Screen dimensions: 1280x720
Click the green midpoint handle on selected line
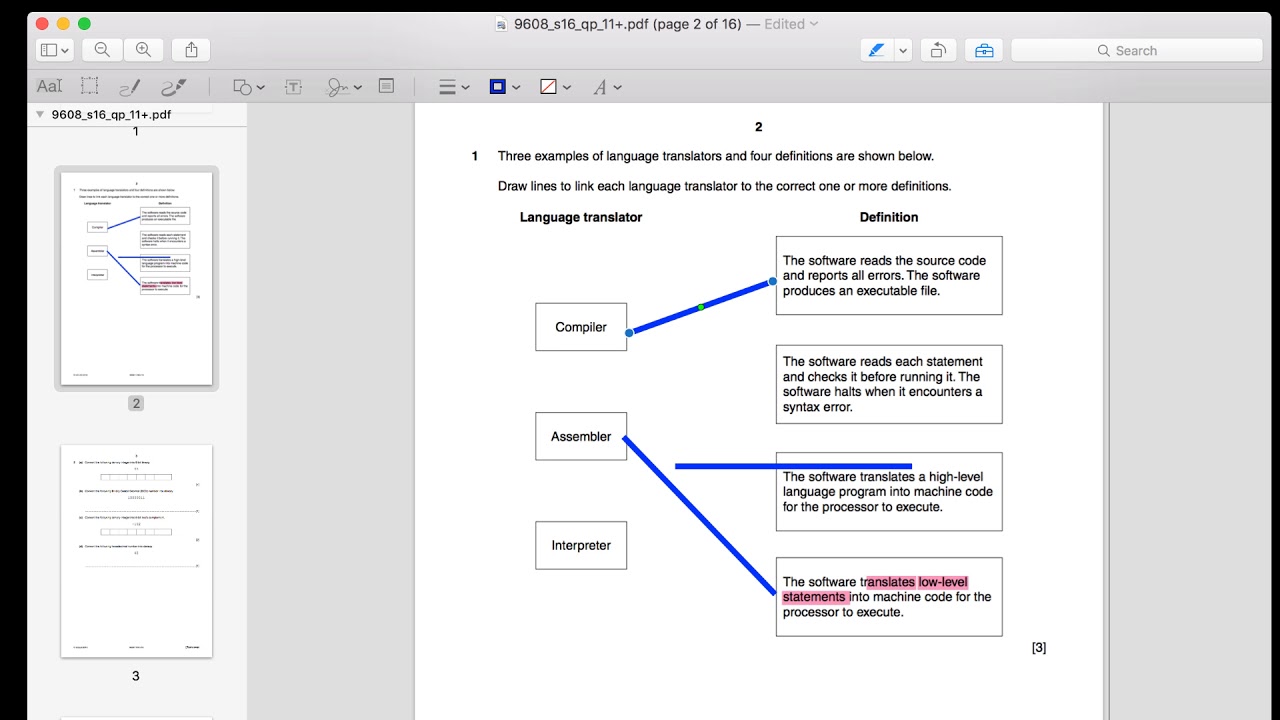[701, 307]
